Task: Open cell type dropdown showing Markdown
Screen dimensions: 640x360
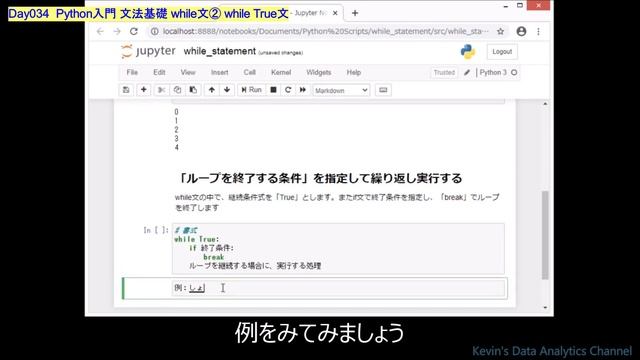Action: coord(341,90)
